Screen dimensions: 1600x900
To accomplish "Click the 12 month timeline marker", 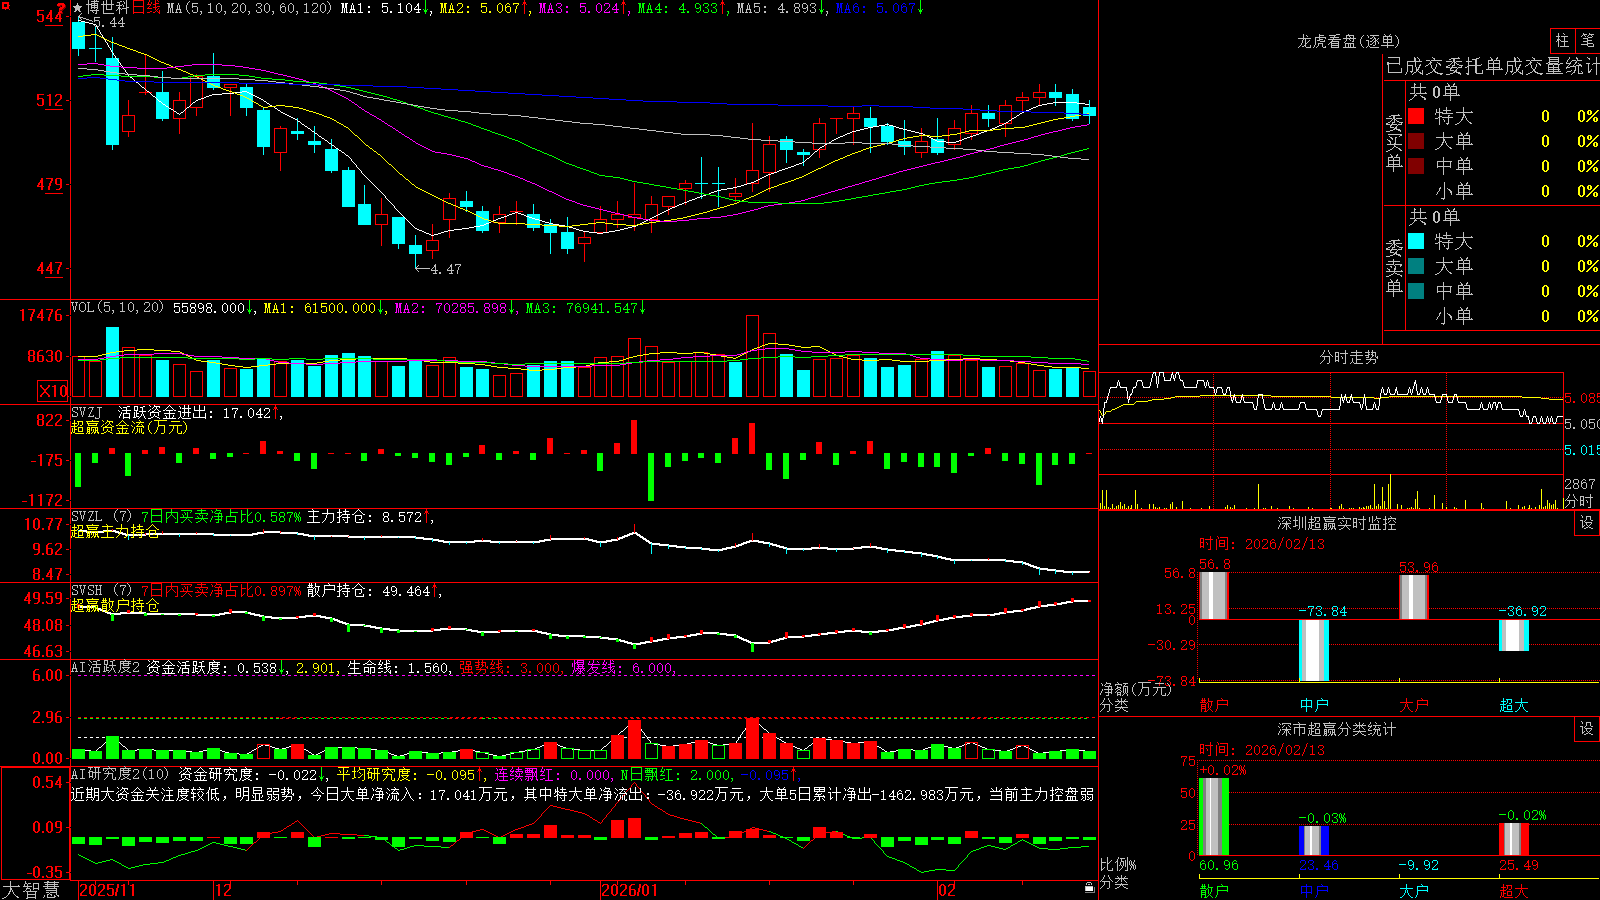I will [223, 890].
